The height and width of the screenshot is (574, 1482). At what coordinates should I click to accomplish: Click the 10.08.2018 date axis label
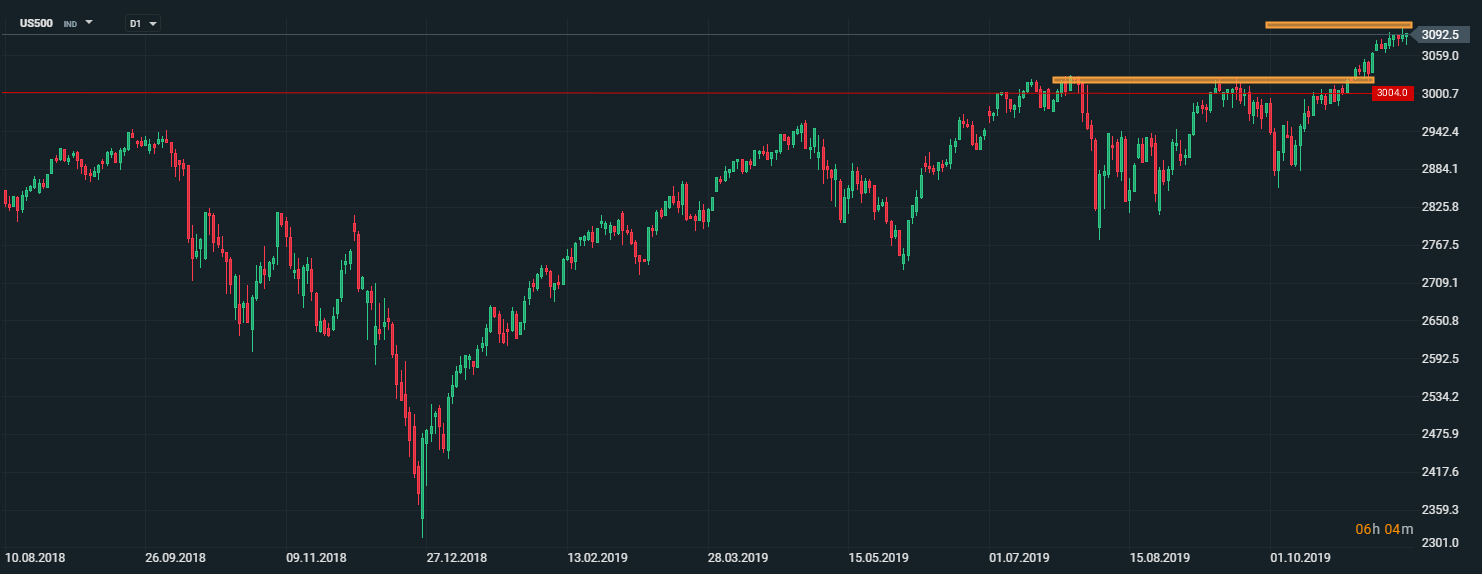click(x=35, y=557)
